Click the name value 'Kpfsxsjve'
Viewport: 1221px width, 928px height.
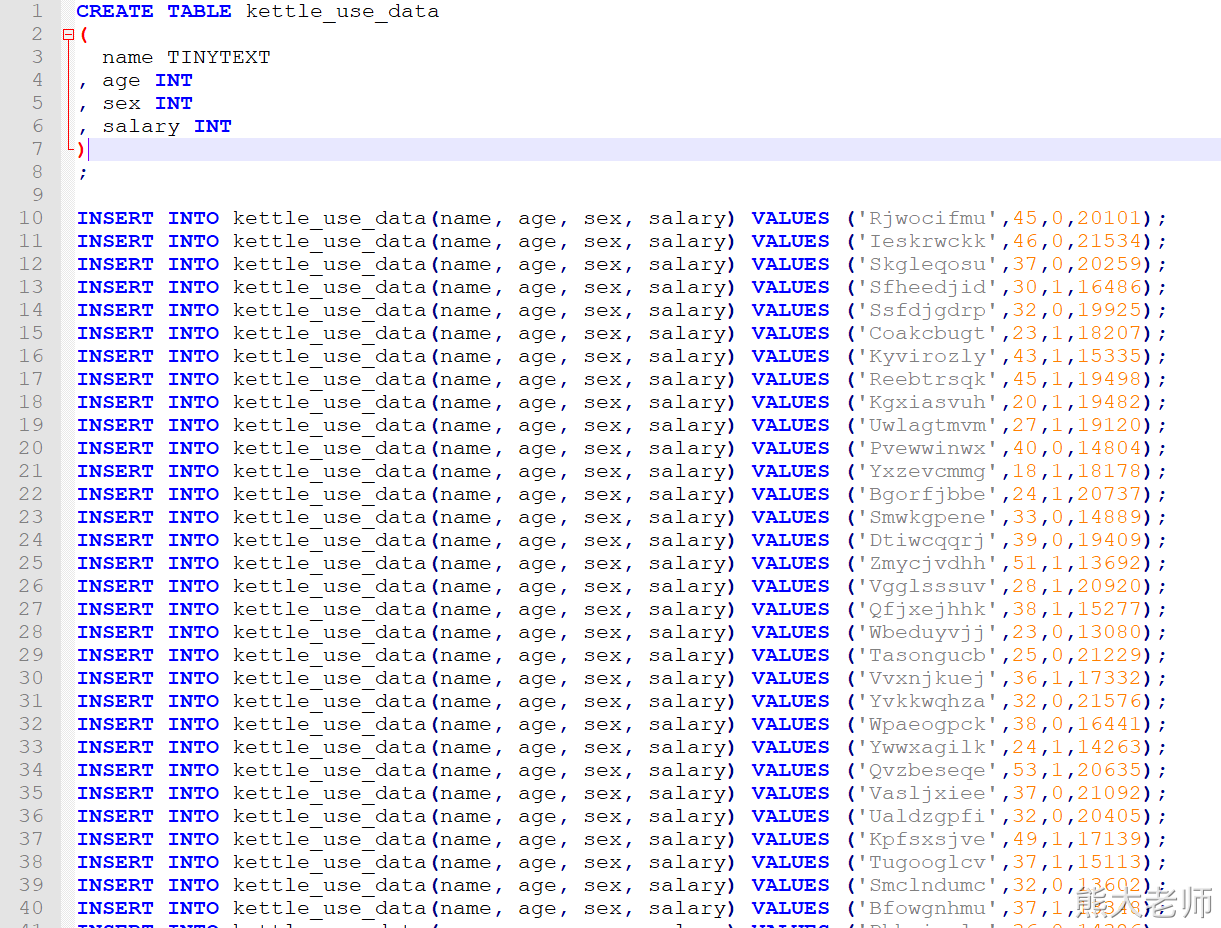[927, 840]
